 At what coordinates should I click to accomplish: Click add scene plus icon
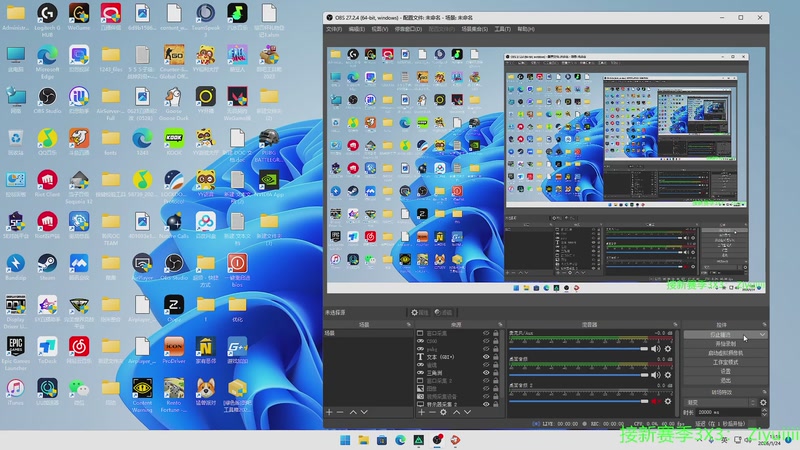tap(329, 412)
